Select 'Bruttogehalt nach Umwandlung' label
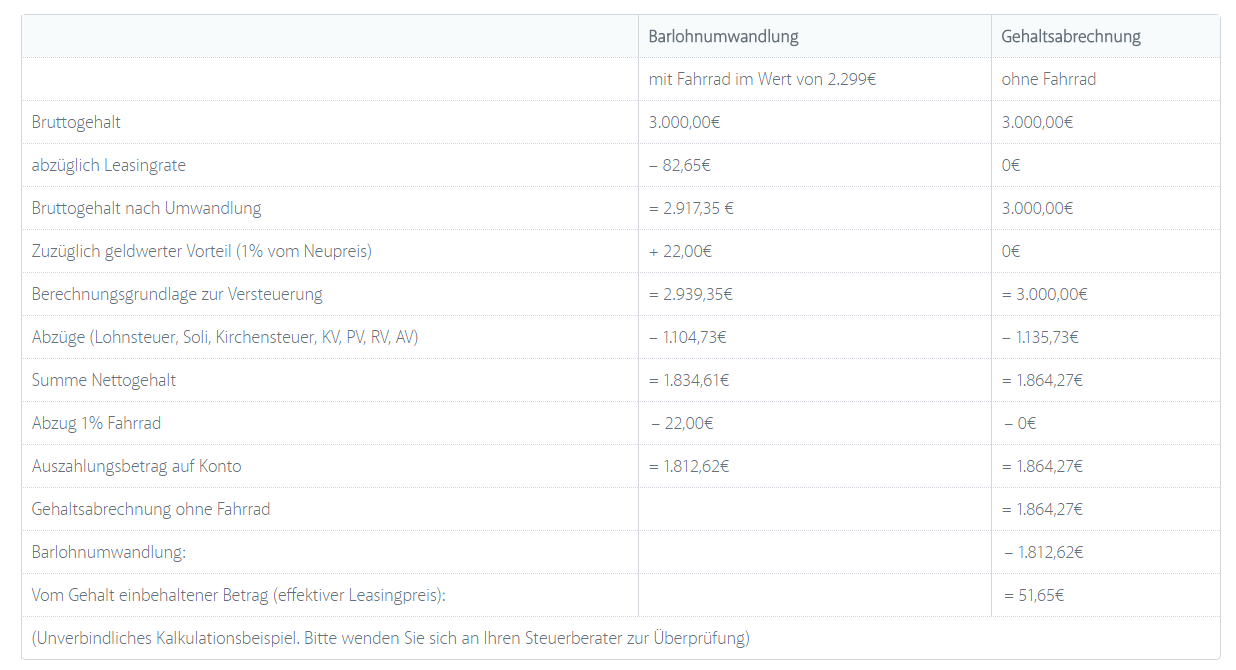1236x670 pixels. (146, 208)
